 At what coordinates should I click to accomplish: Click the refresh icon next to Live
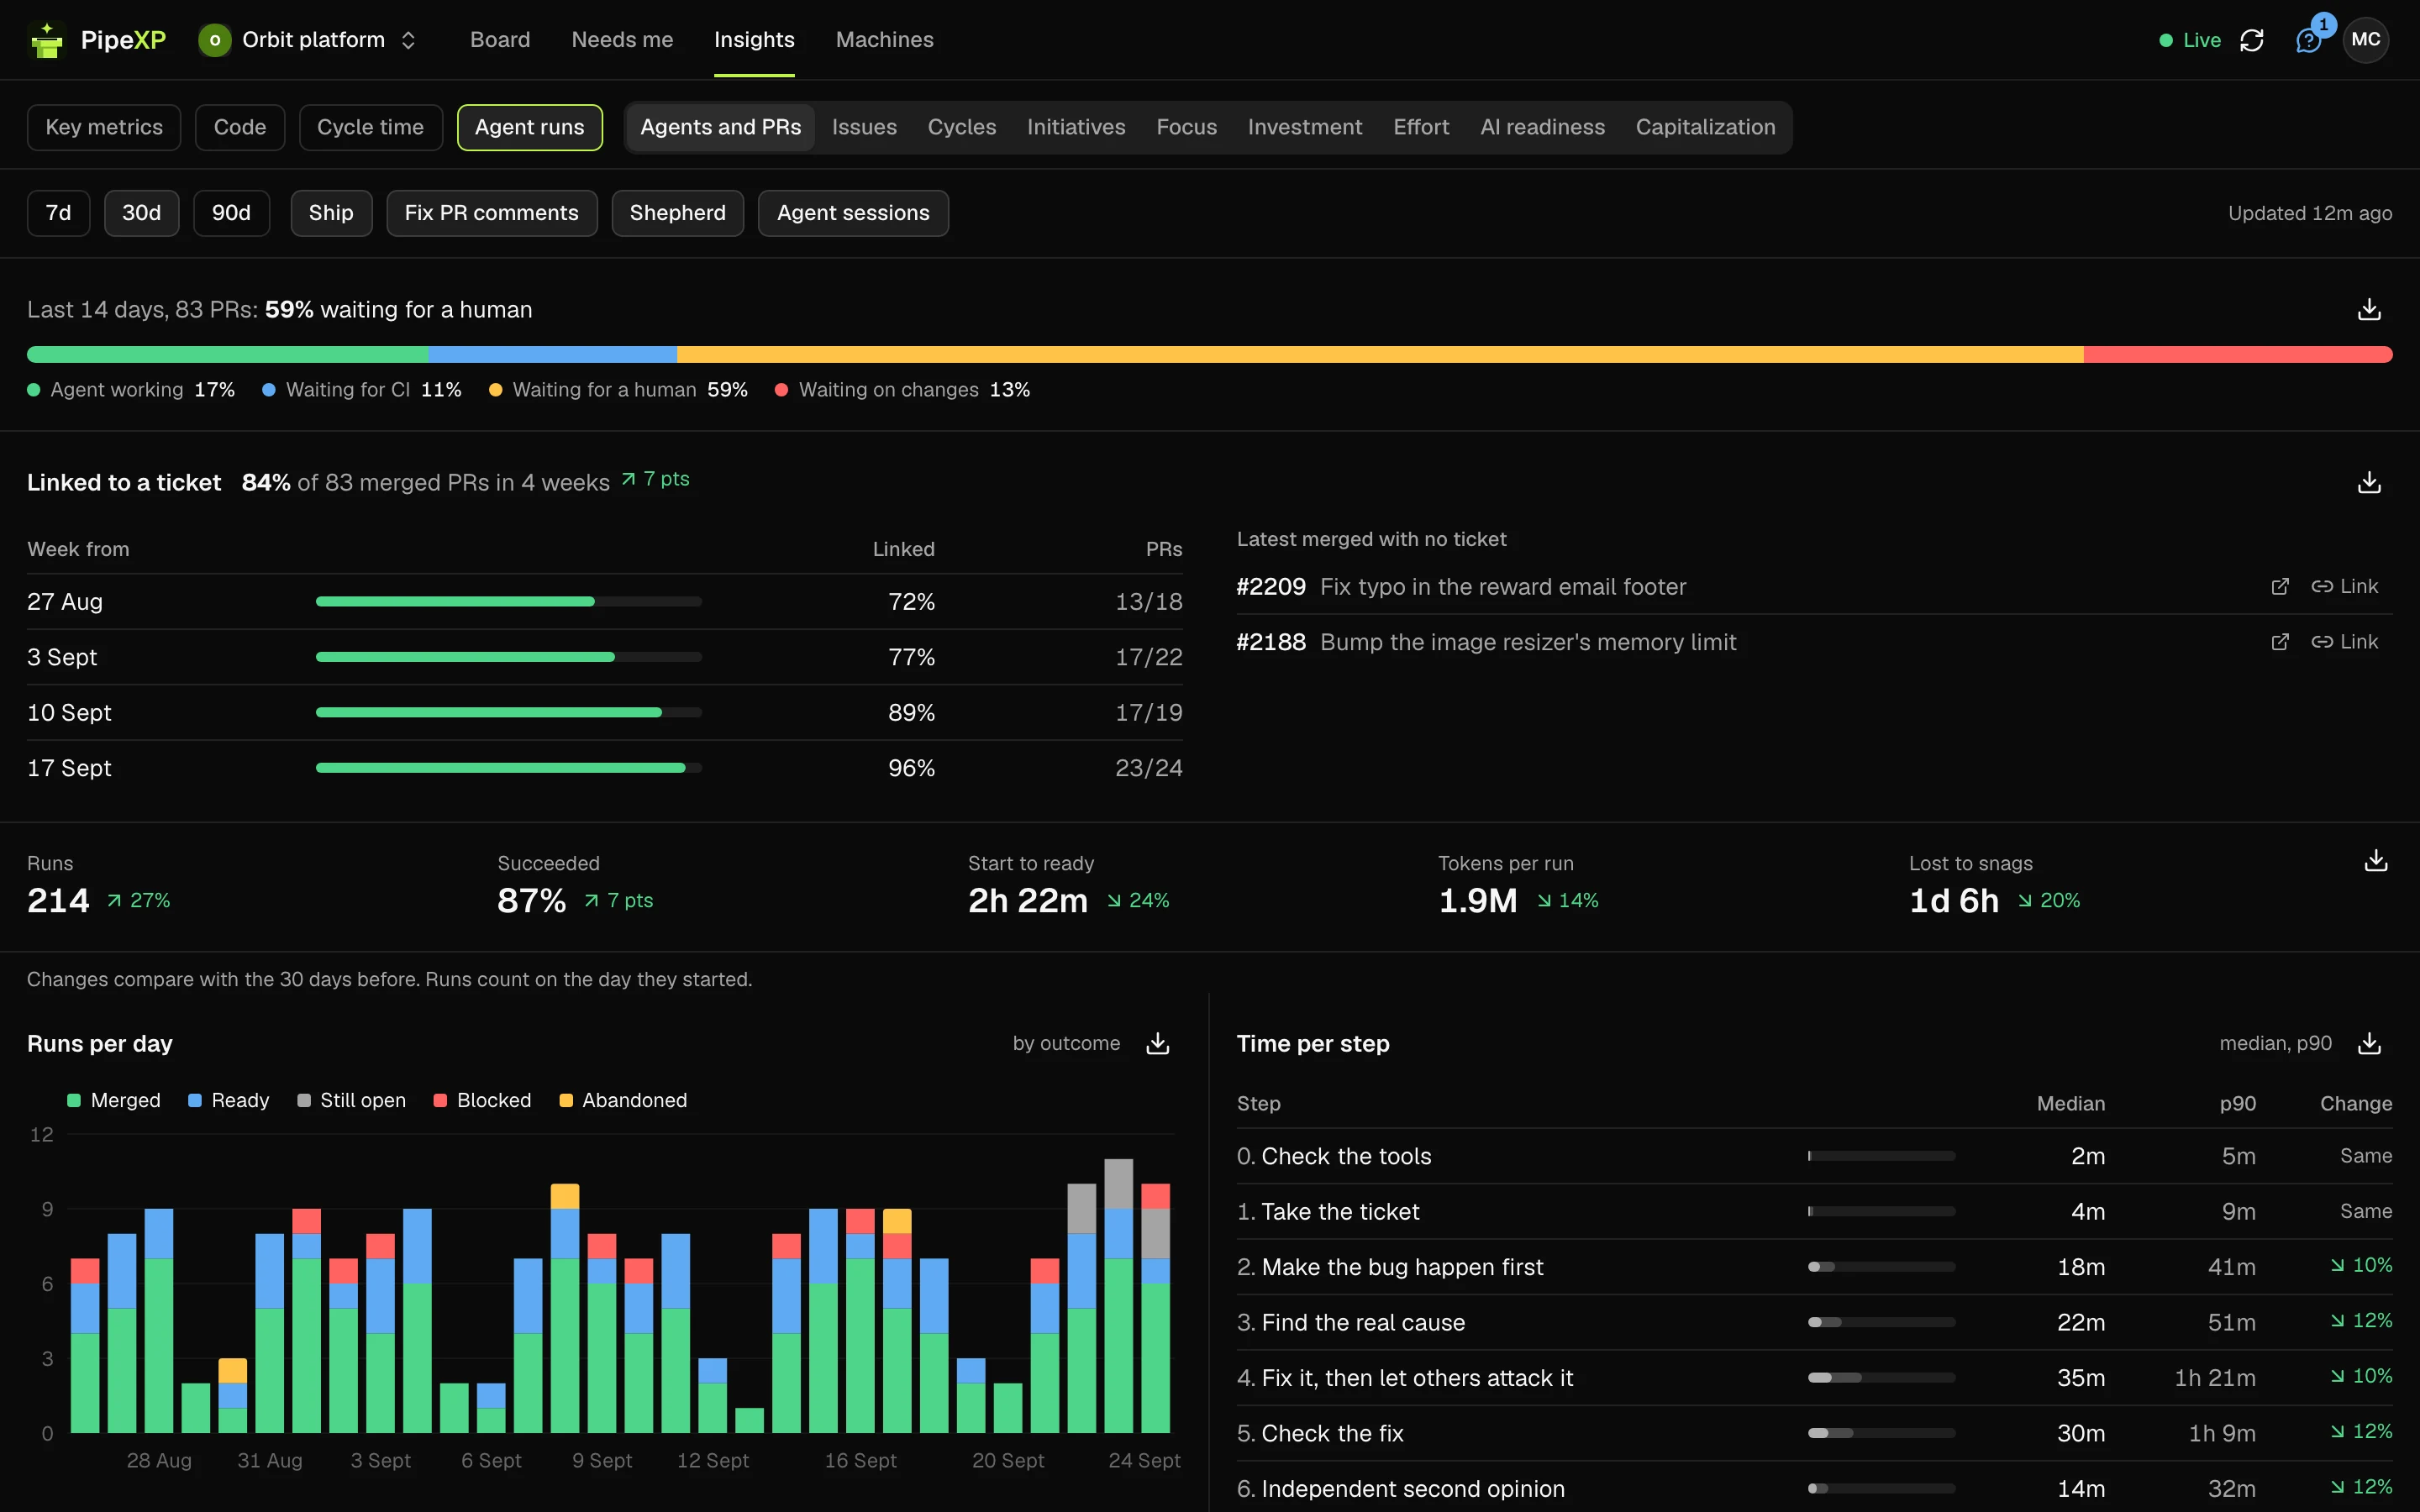tap(2252, 40)
